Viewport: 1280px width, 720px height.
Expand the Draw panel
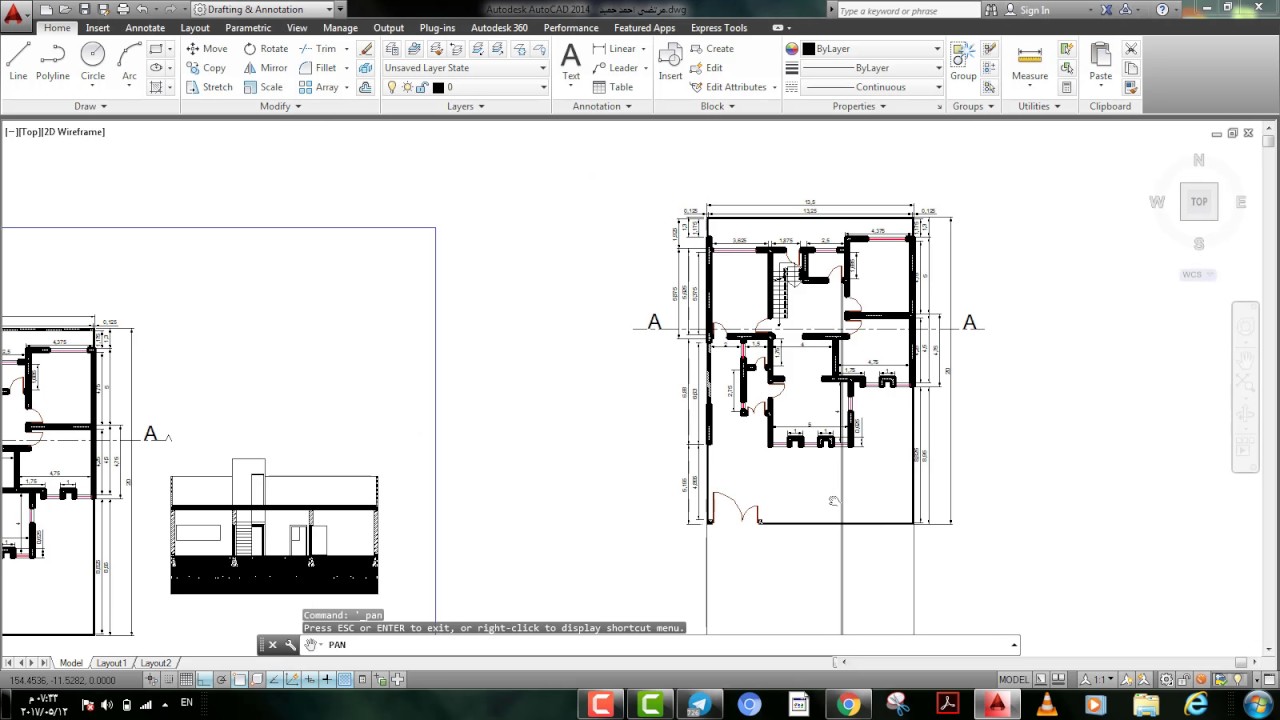coord(90,106)
